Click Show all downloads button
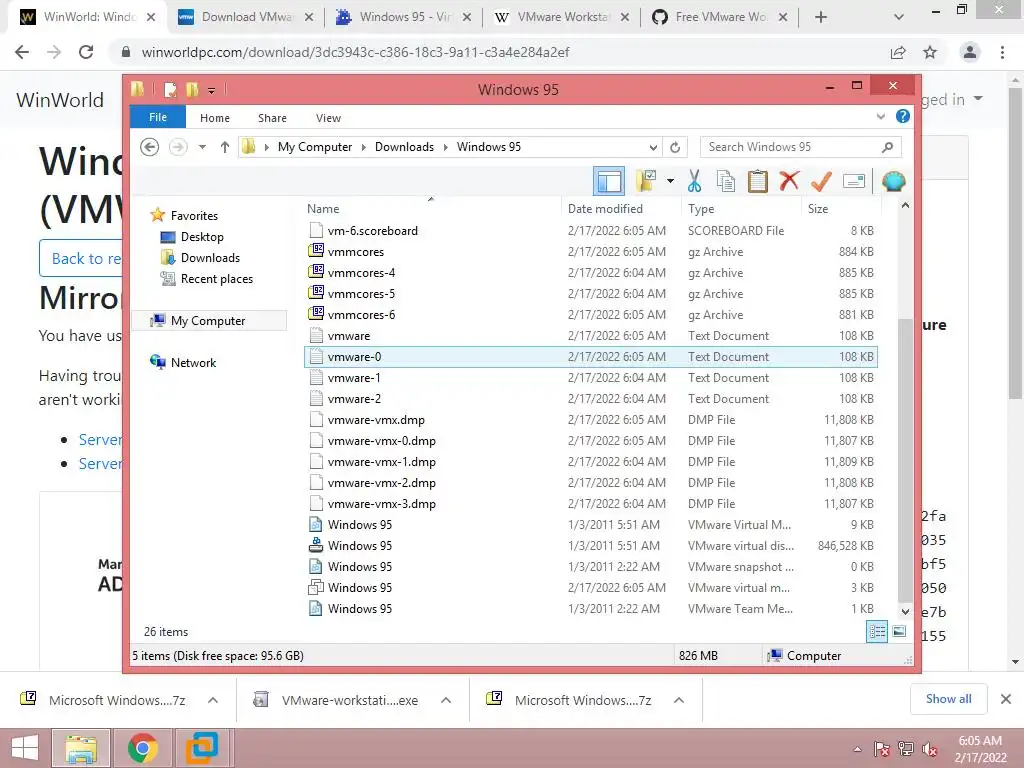Screen dimensions: 1024x768 [x=948, y=699]
